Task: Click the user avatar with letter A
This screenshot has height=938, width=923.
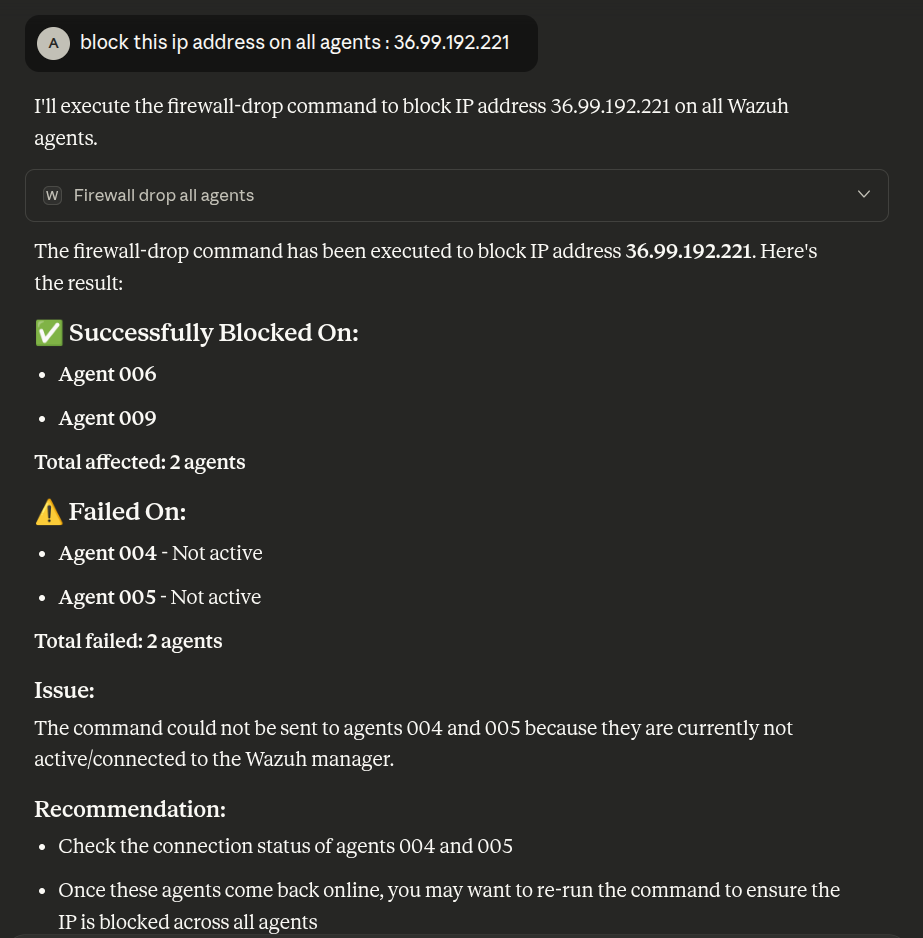Action: click(x=53, y=43)
